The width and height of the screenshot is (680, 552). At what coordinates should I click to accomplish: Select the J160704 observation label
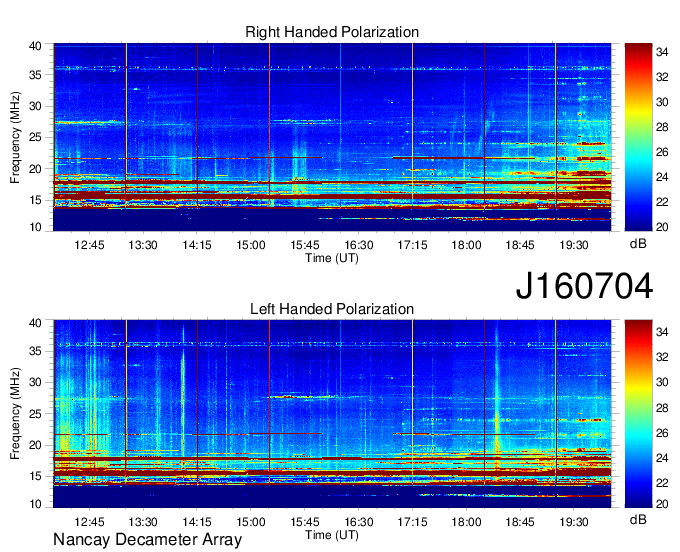(x=584, y=286)
